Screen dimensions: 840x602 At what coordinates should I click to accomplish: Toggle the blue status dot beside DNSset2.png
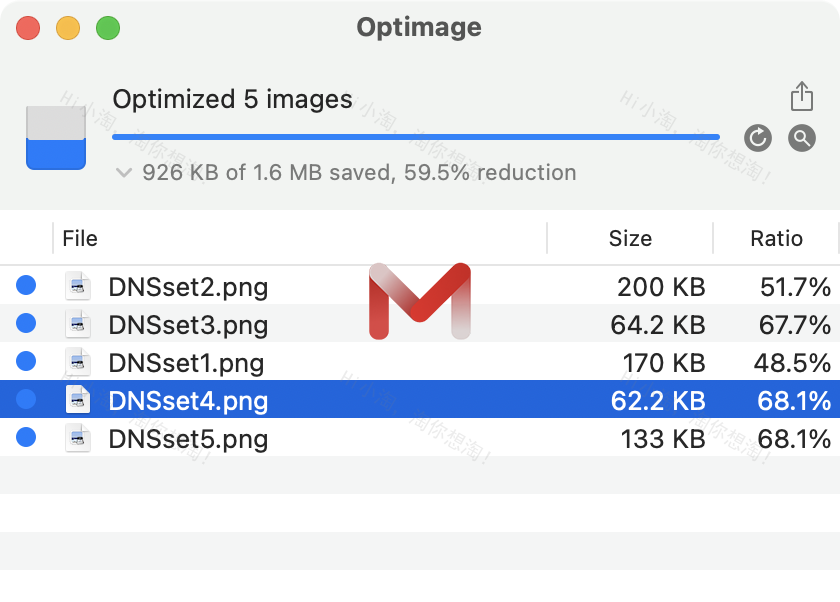[26, 286]
